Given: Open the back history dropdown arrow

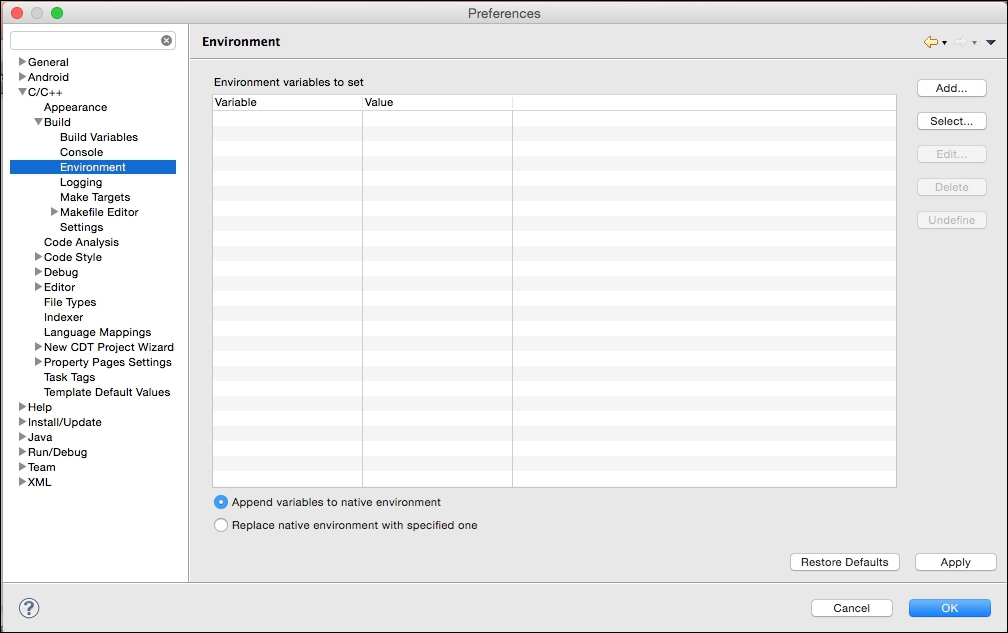Looking at the screenshot, I should click(x=944, y=43).
